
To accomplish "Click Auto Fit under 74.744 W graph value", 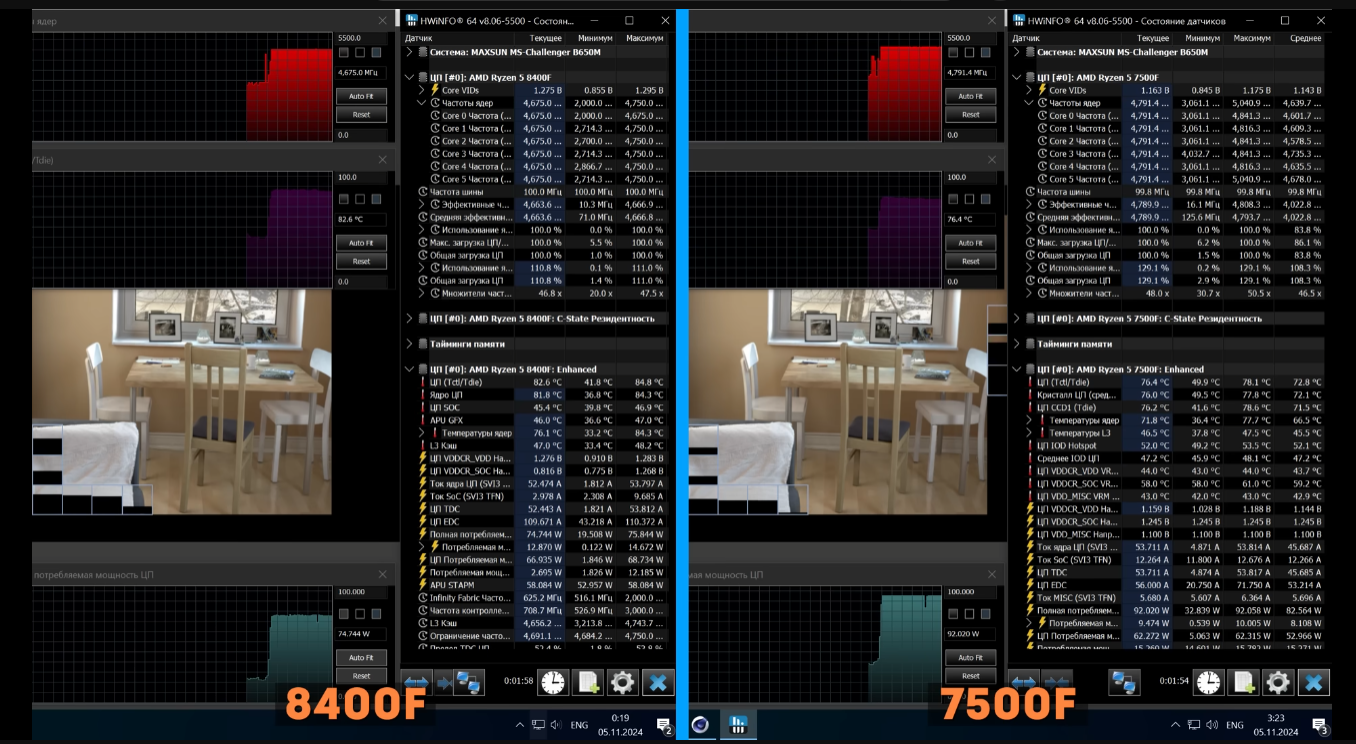I will [361, 658].
